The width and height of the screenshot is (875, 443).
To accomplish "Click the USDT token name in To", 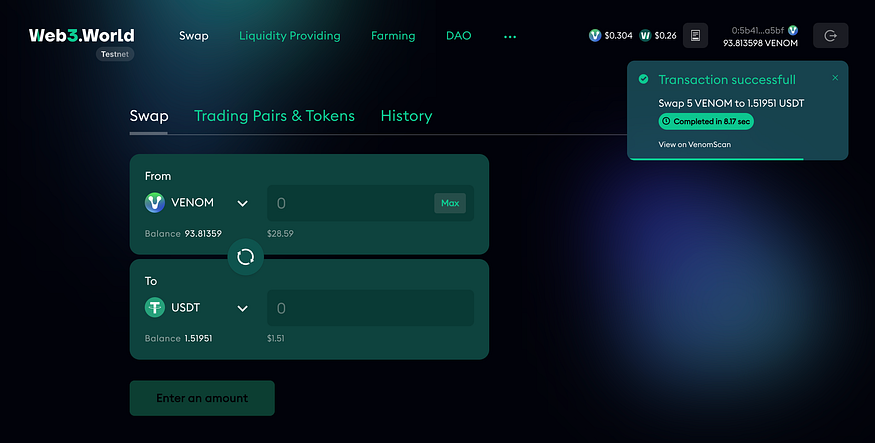I will (x=185, y=307).
